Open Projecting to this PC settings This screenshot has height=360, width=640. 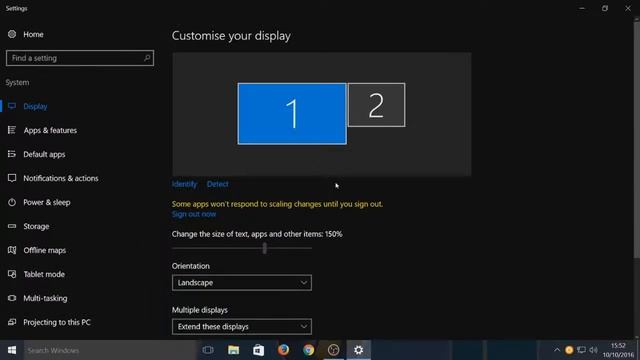[x=57, y=322]
